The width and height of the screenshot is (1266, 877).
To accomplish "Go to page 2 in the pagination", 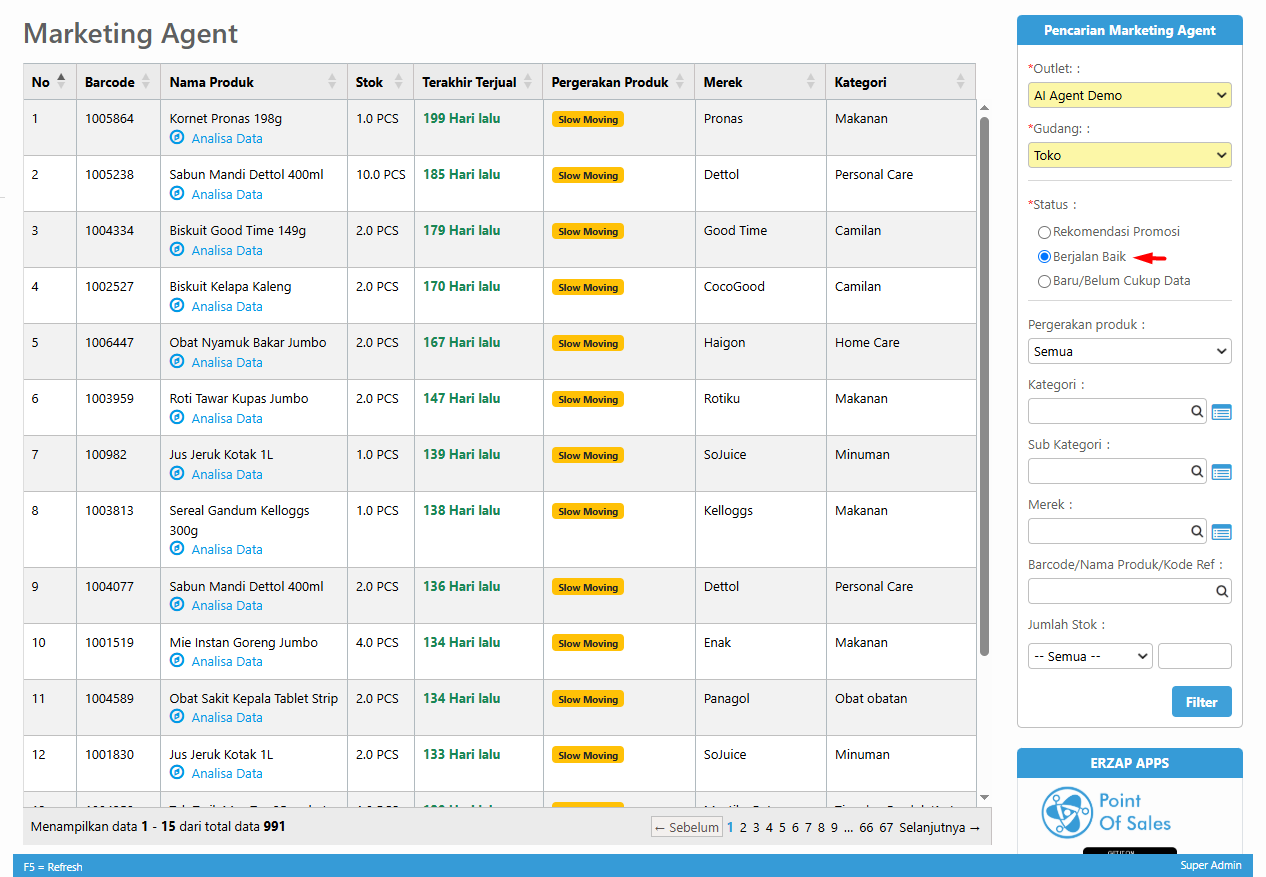I will pyautogui.click(x=743, y=828).
